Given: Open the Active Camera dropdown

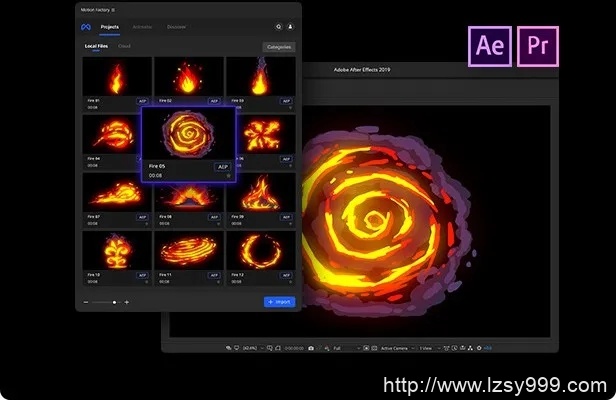Looking at the screenshot, I should tap(396, 347).
